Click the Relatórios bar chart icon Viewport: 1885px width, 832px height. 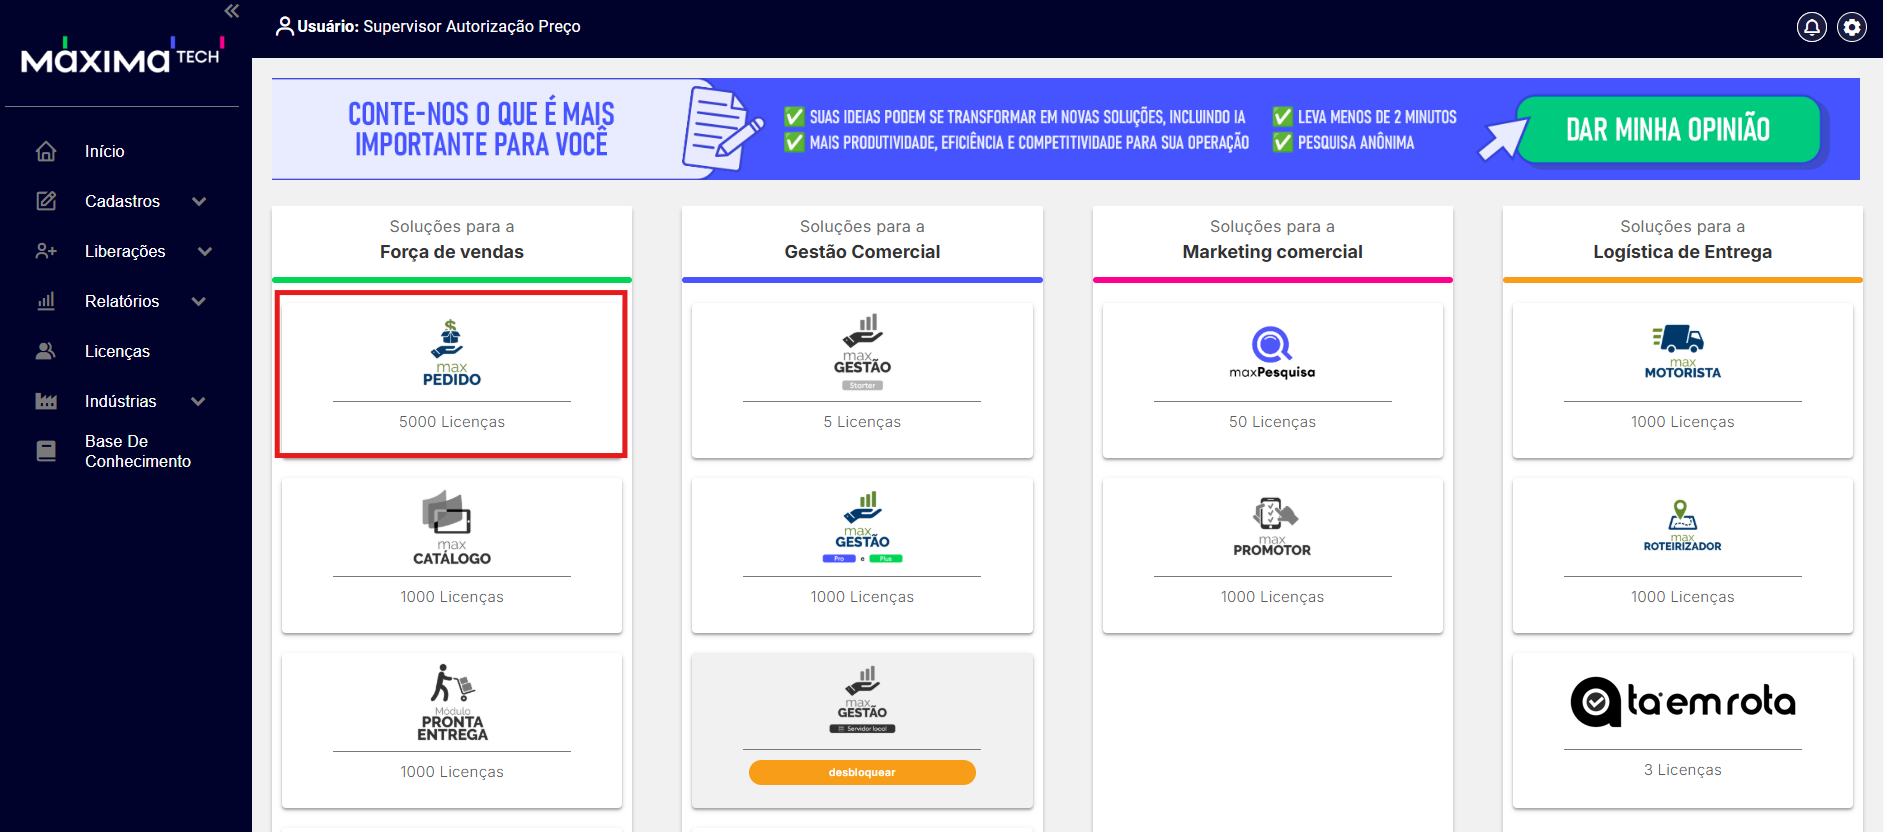pos(46,301)
